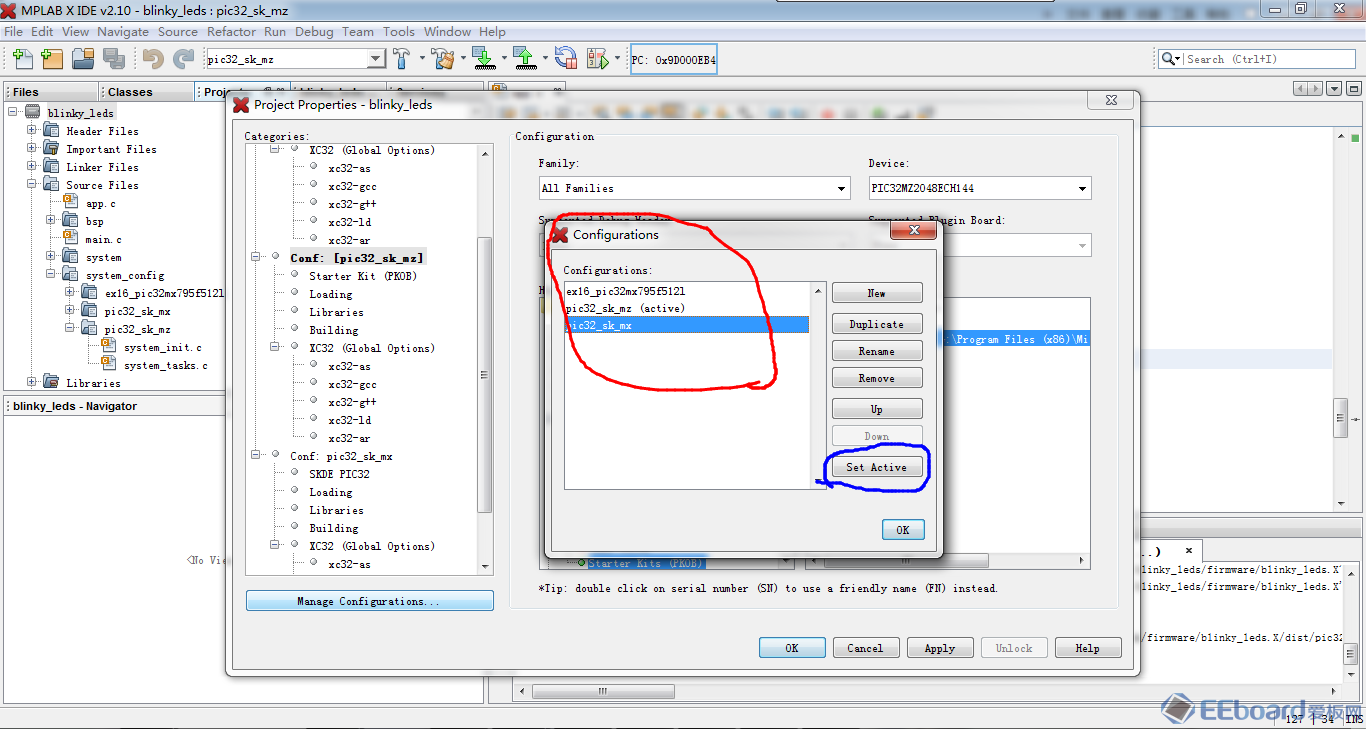1366x729 pixels.
Task: Click the Redo arrow toolbar icon
Action: click(183, 59)
